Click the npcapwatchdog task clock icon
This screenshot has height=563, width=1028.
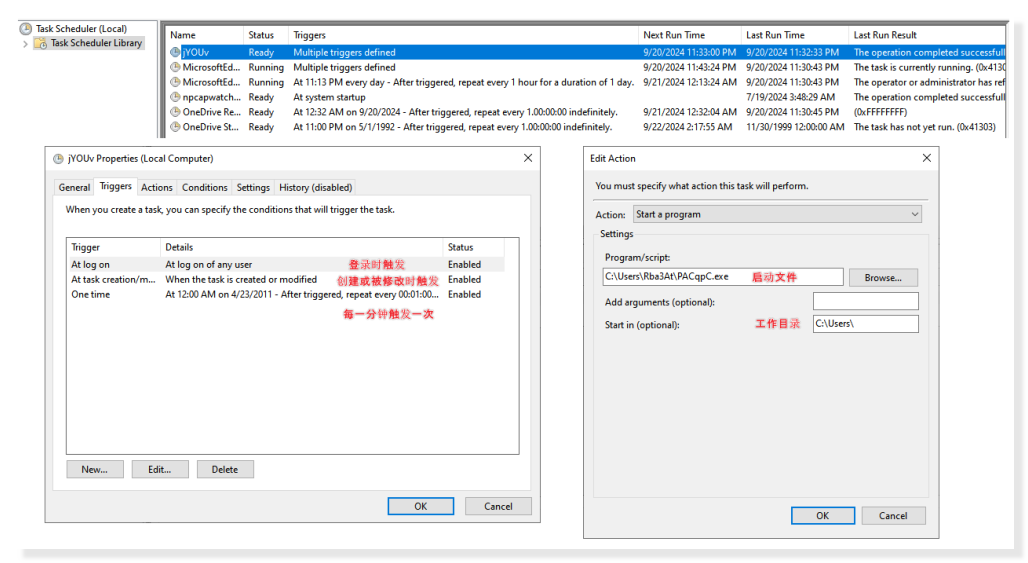coord(175,97)
